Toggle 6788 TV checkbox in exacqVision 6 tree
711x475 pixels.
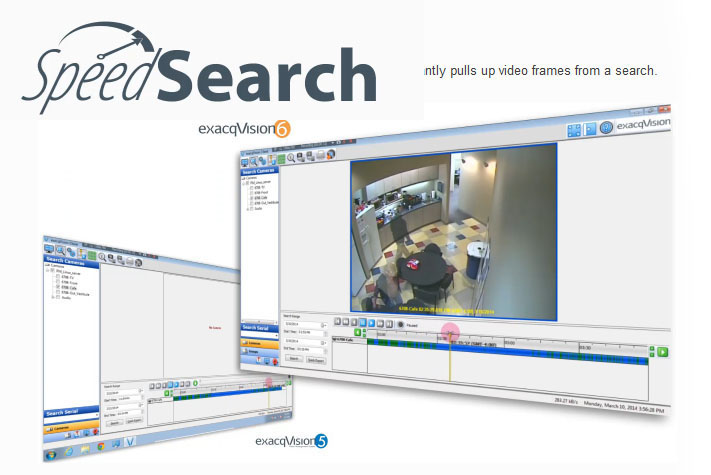point(252,188)
